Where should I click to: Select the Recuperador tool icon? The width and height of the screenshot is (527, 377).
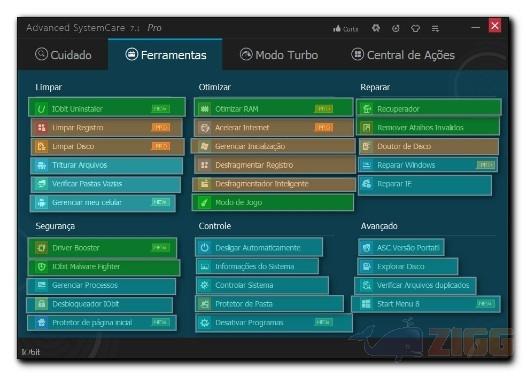click(366, 109)
